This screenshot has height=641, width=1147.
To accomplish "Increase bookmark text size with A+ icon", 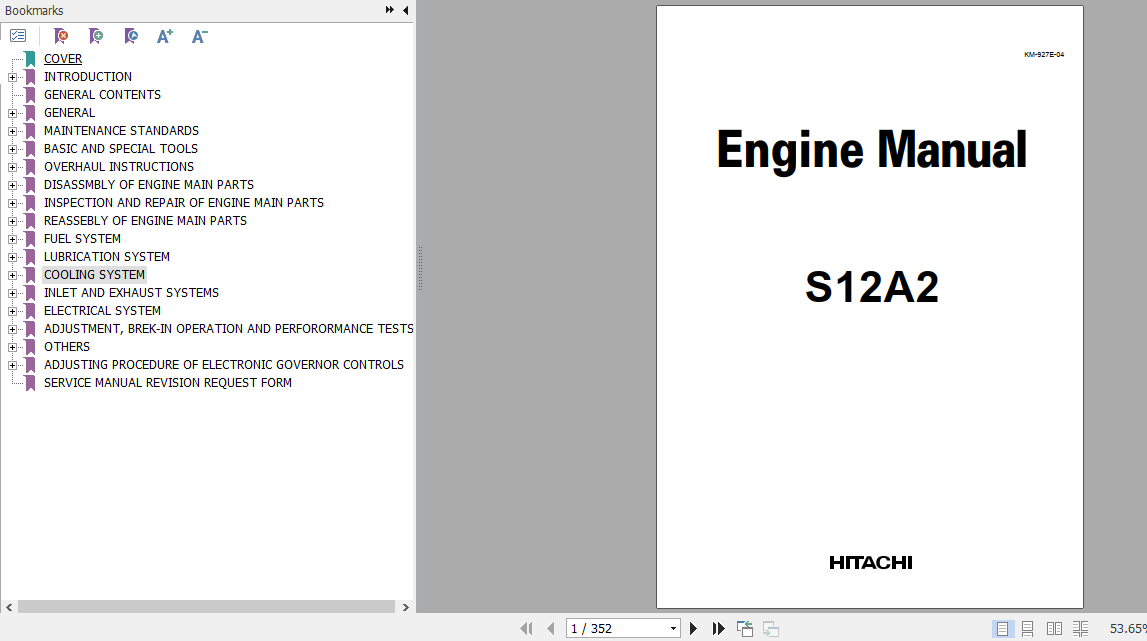I will click(164, 36).
